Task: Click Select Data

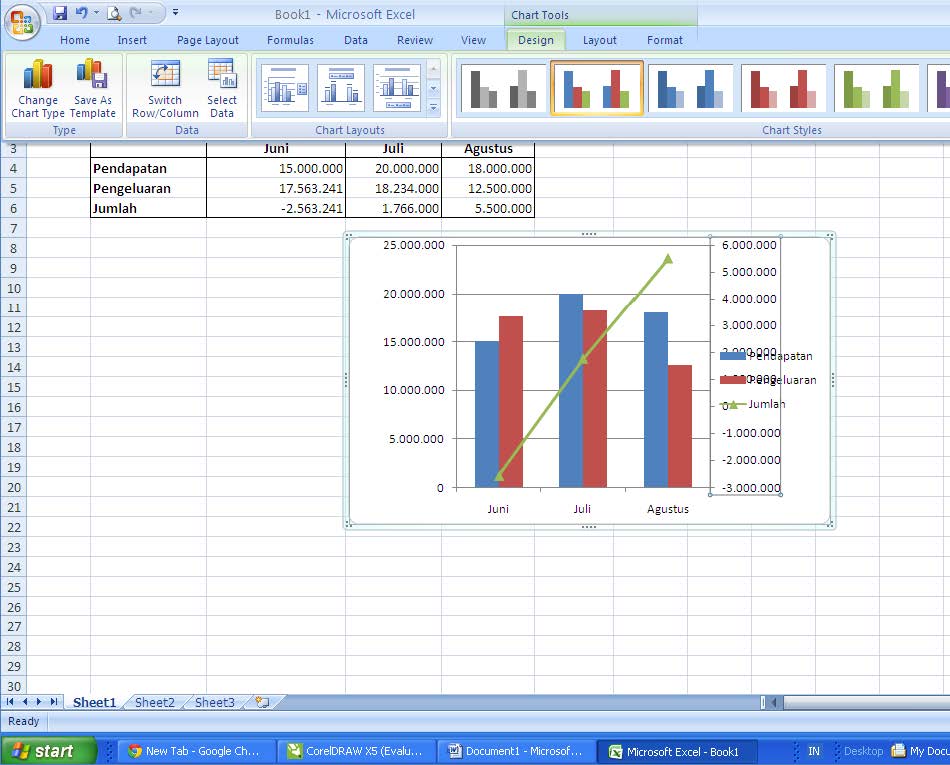Action: click(222, 88)
